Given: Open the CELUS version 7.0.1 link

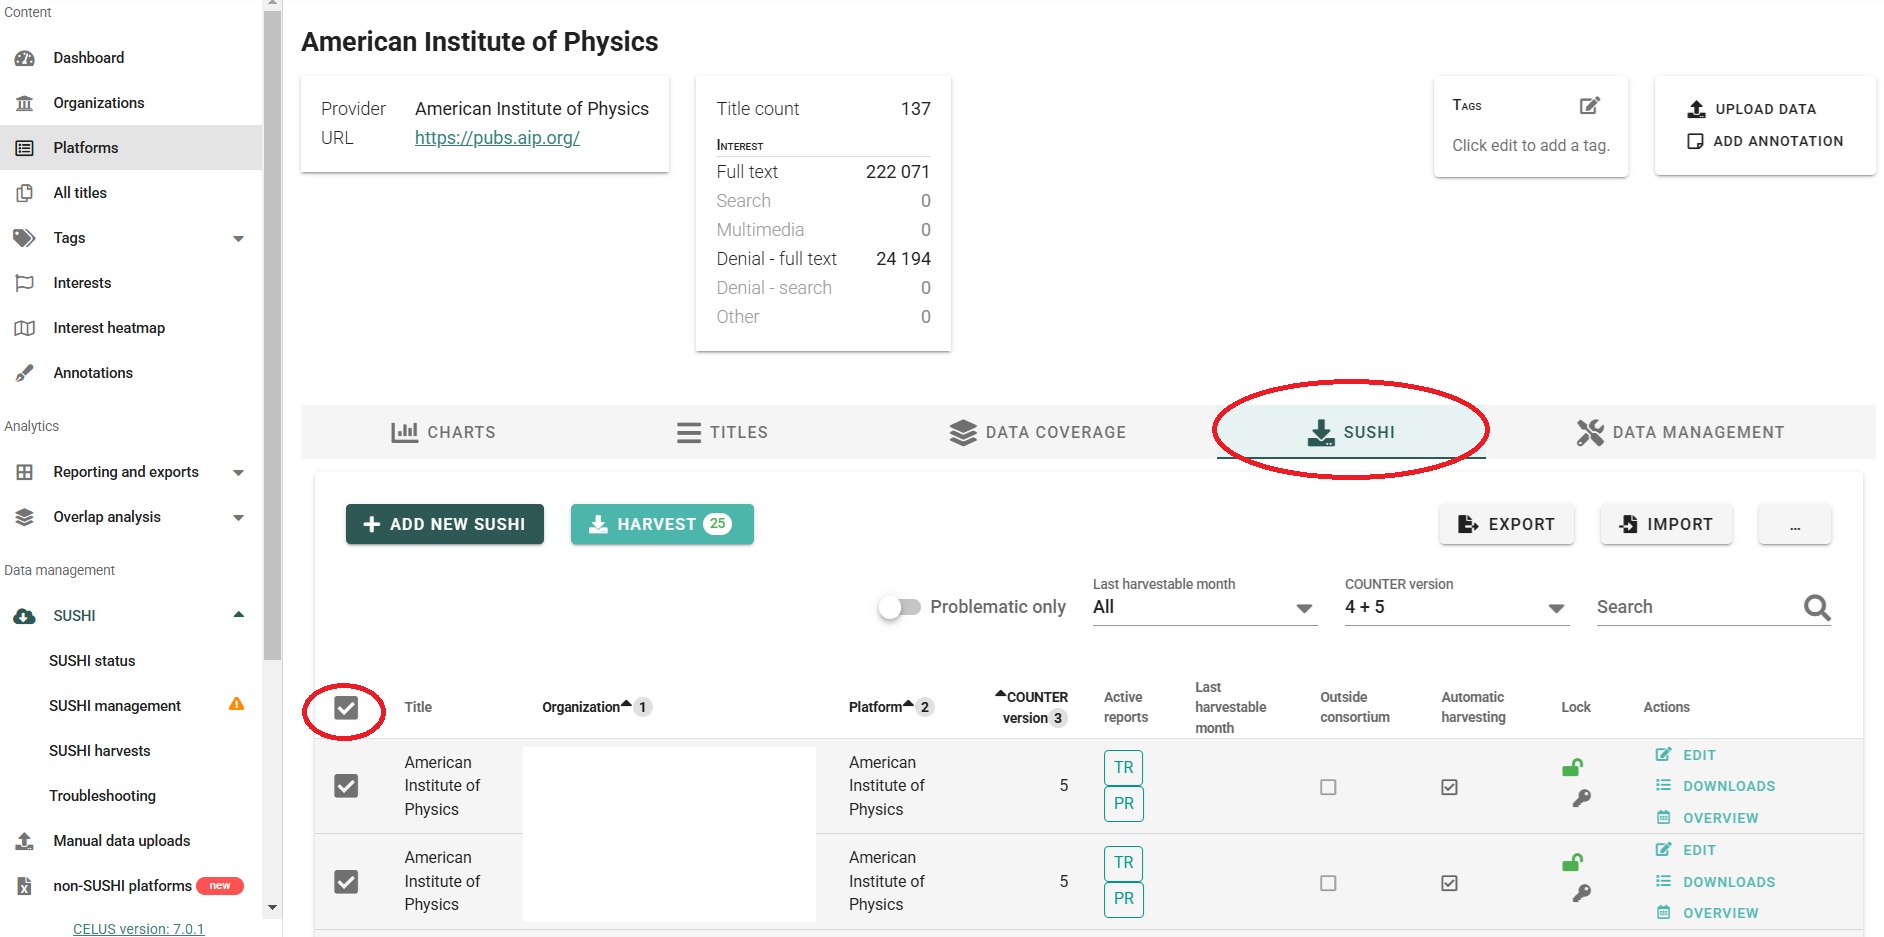Looking at the screenshot, I should [x=138, y=929].
